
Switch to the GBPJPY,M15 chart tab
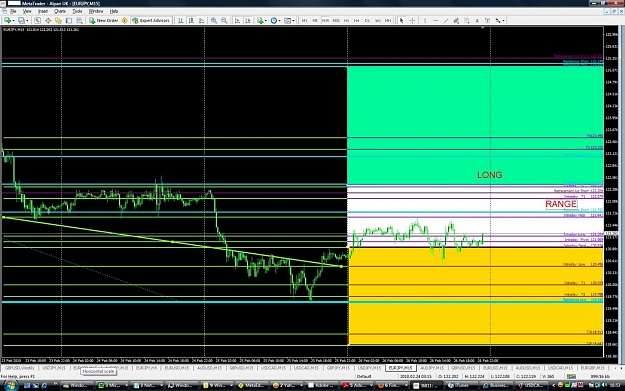[338, 368]
